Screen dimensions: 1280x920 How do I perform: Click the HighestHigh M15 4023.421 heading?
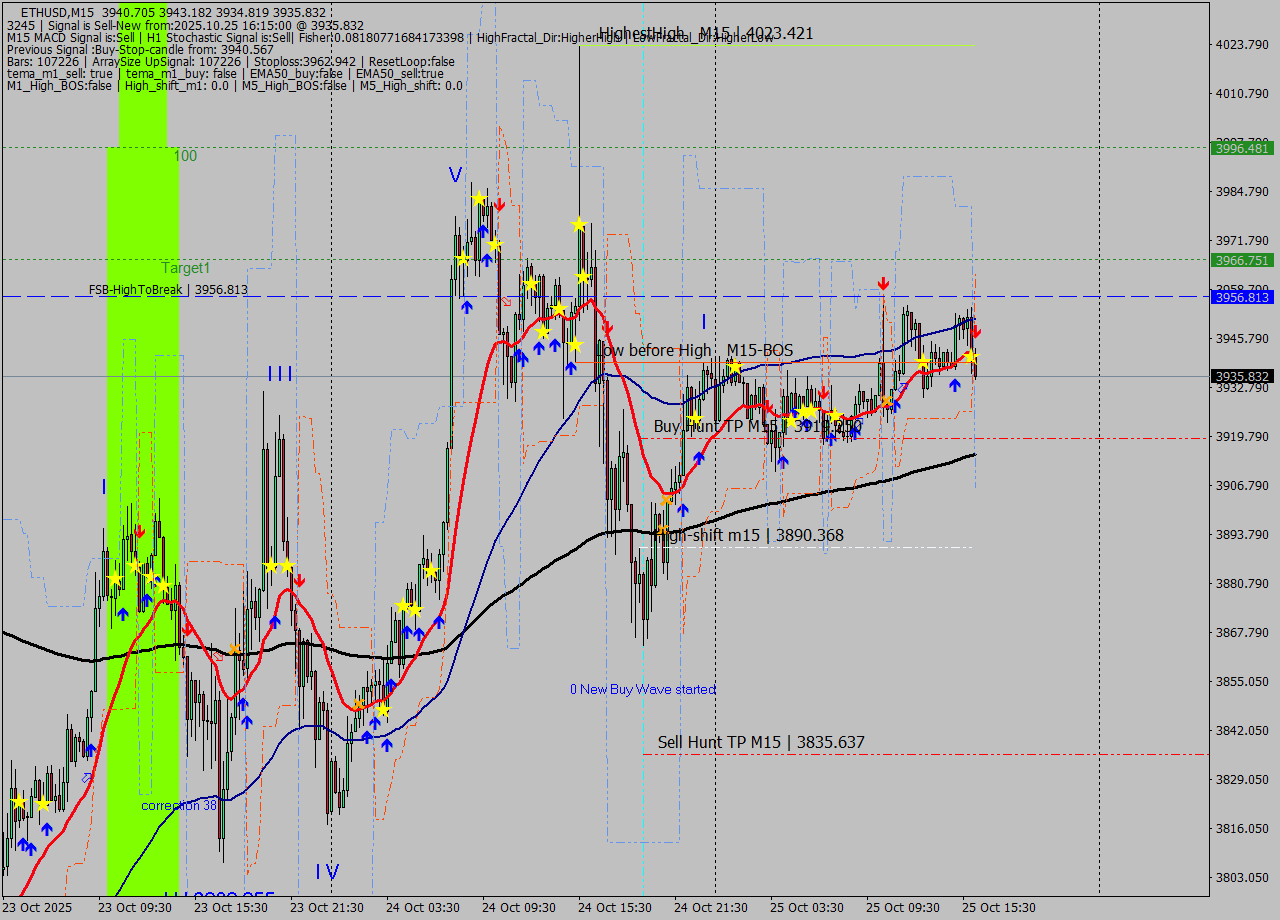(x=703, y=32)
